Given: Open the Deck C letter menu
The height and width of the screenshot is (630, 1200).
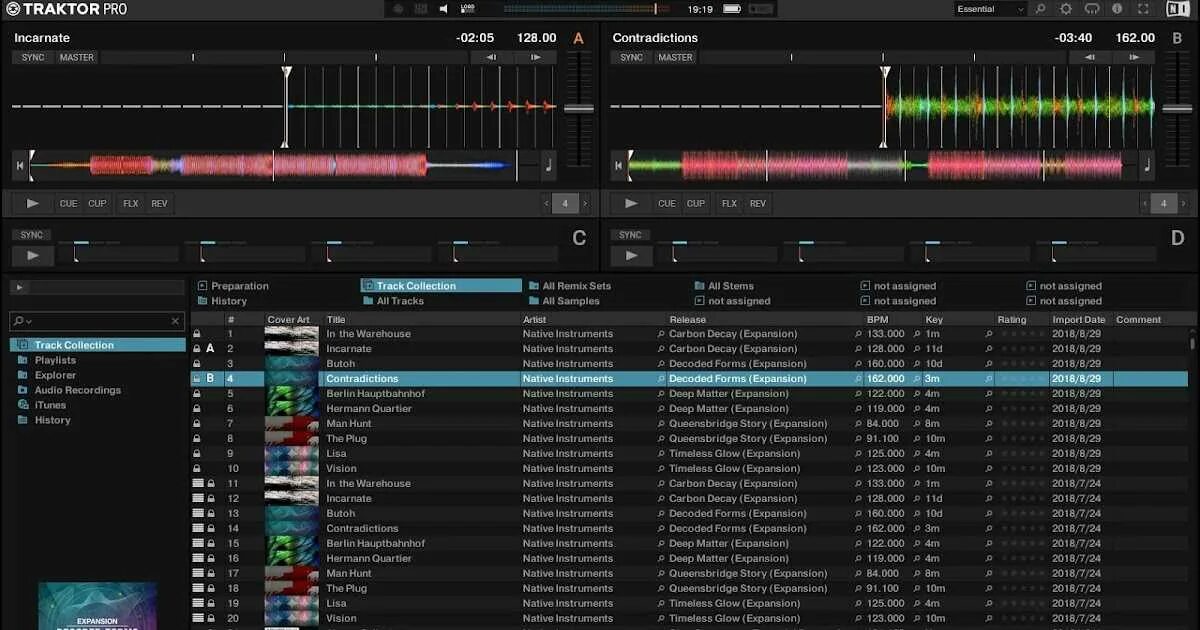Looking at the screenshot, I should [x=578, y=238].
